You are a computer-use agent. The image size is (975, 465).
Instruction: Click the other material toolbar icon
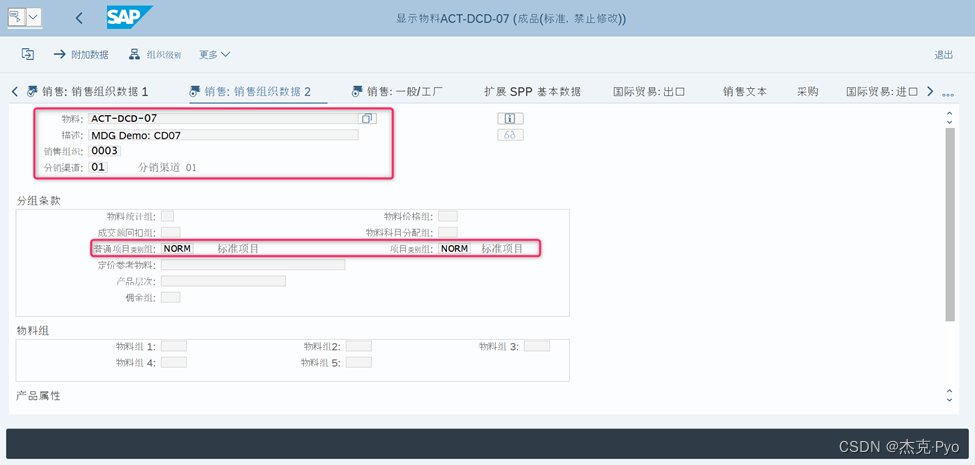tap(27, 54)
